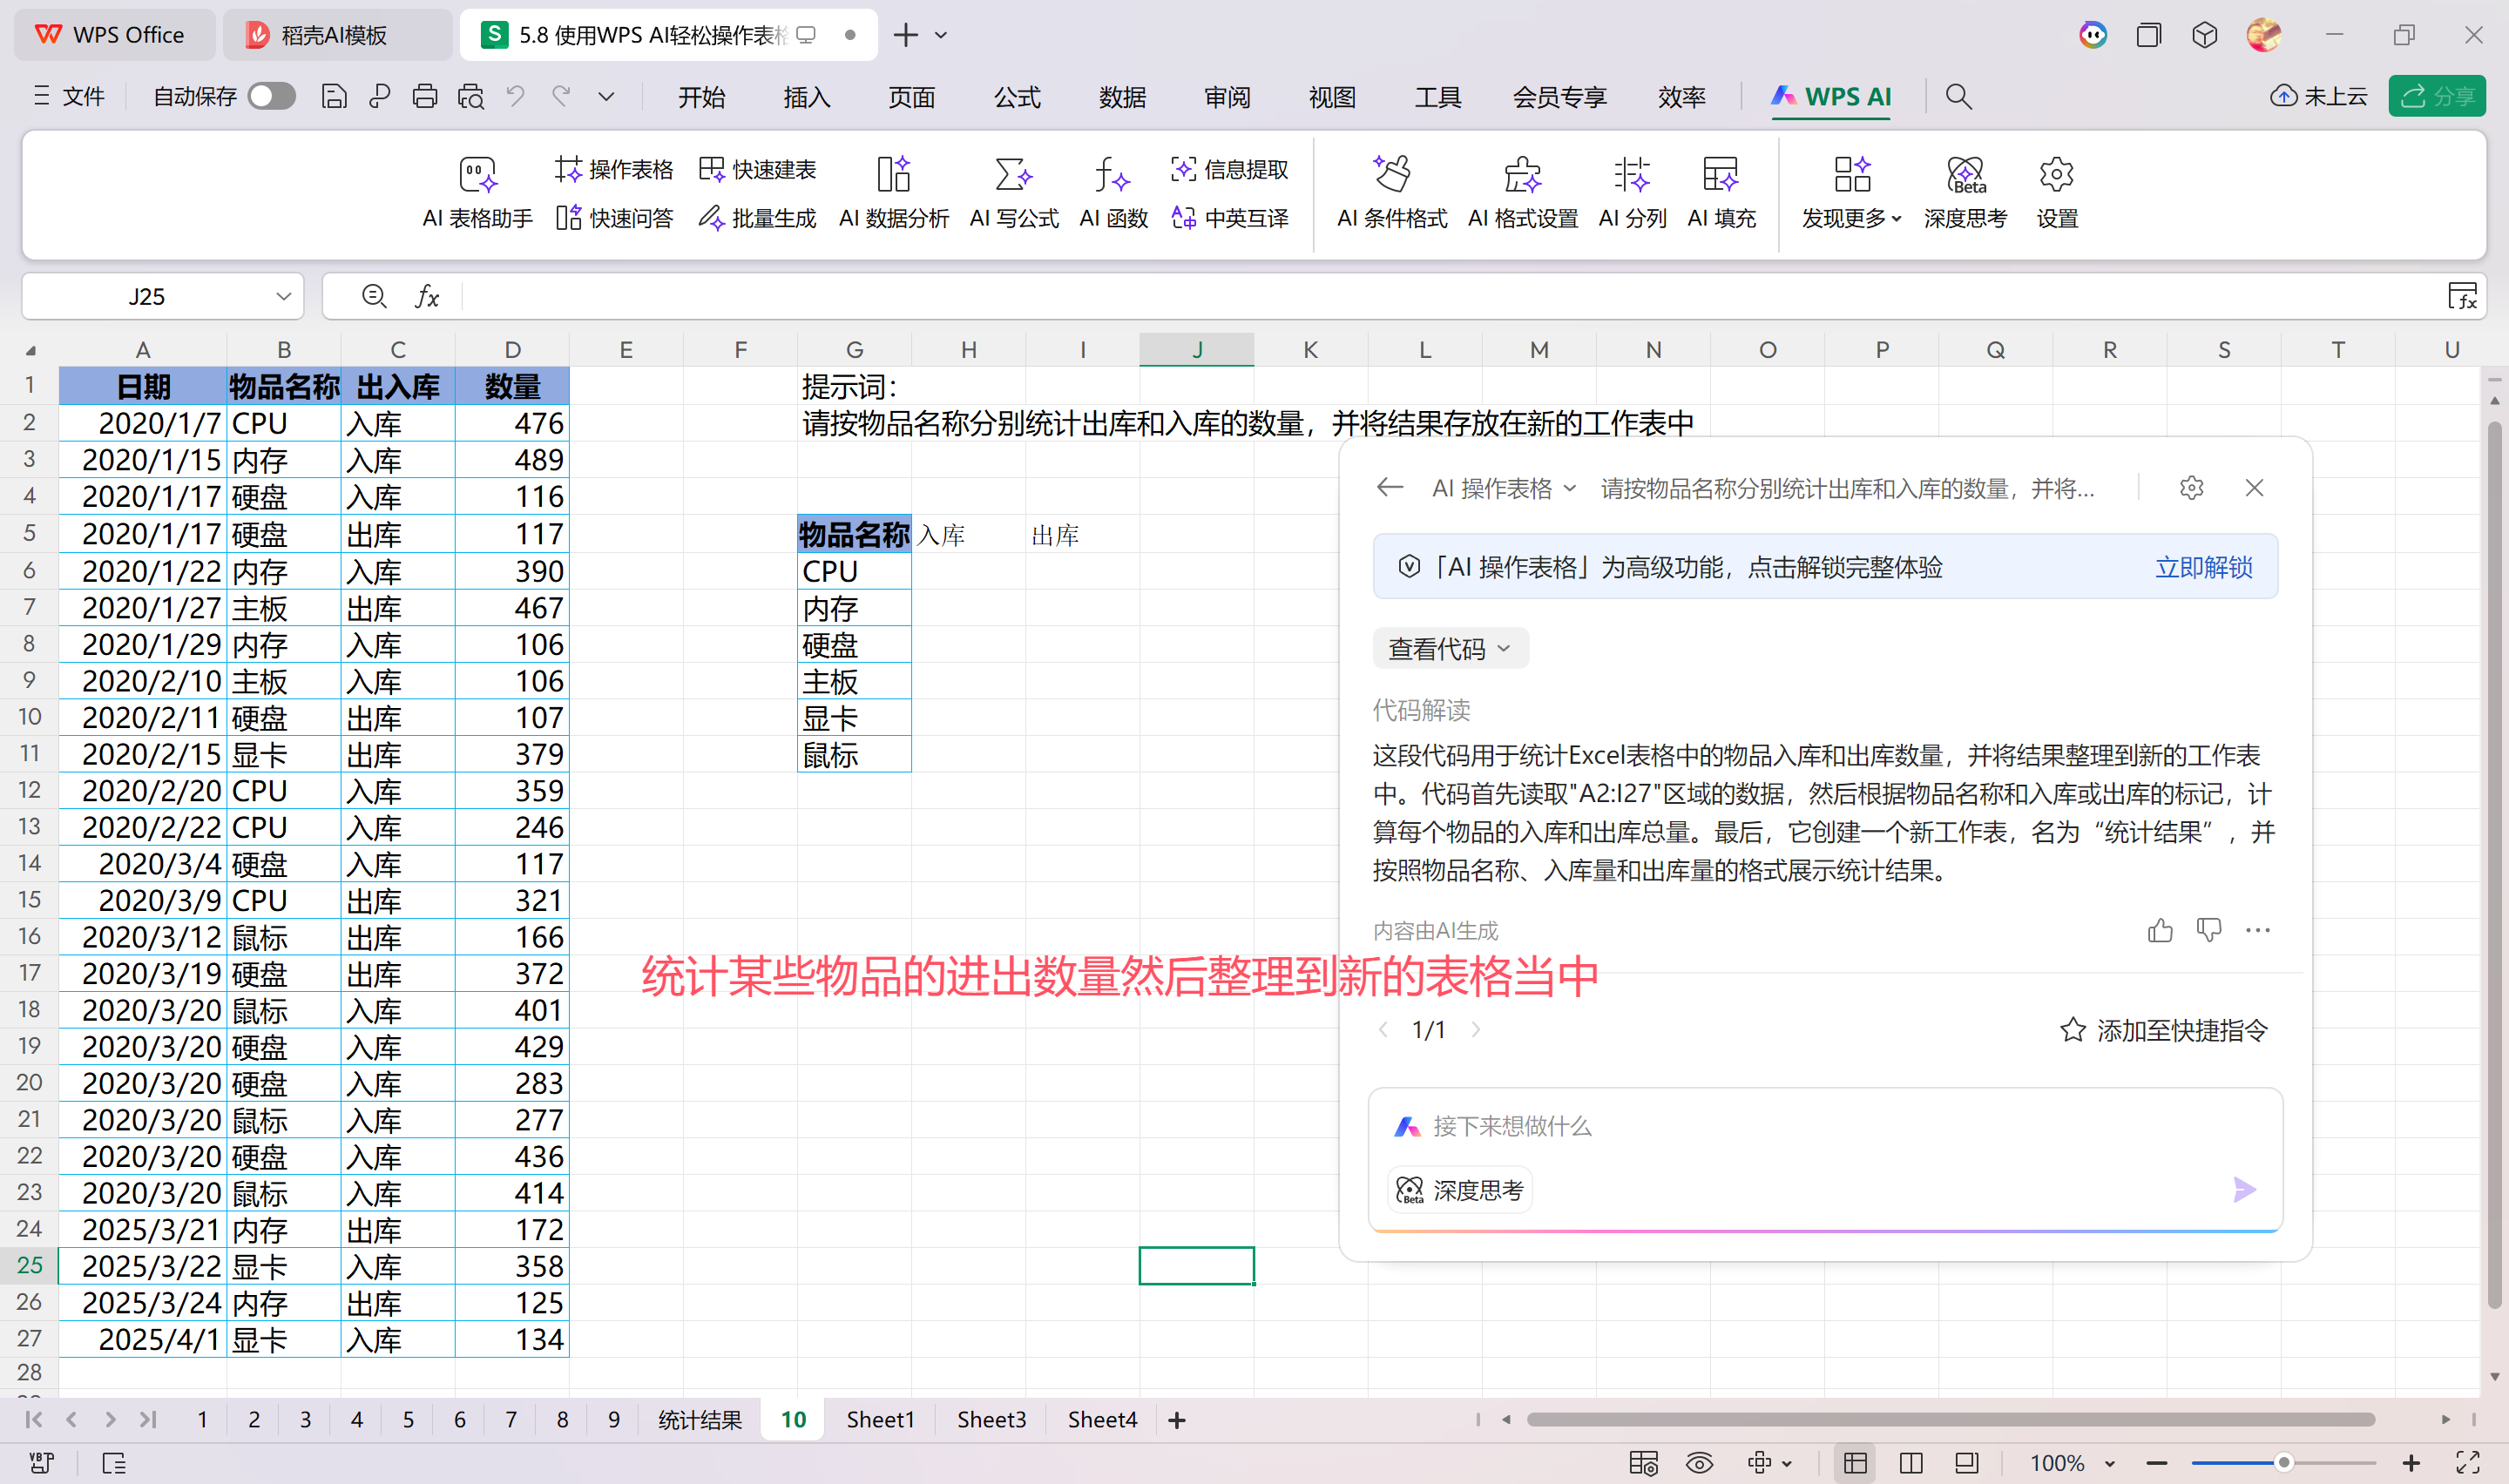
Task: Launch 快速建表 tool
Action: click(x=757, y=169)
